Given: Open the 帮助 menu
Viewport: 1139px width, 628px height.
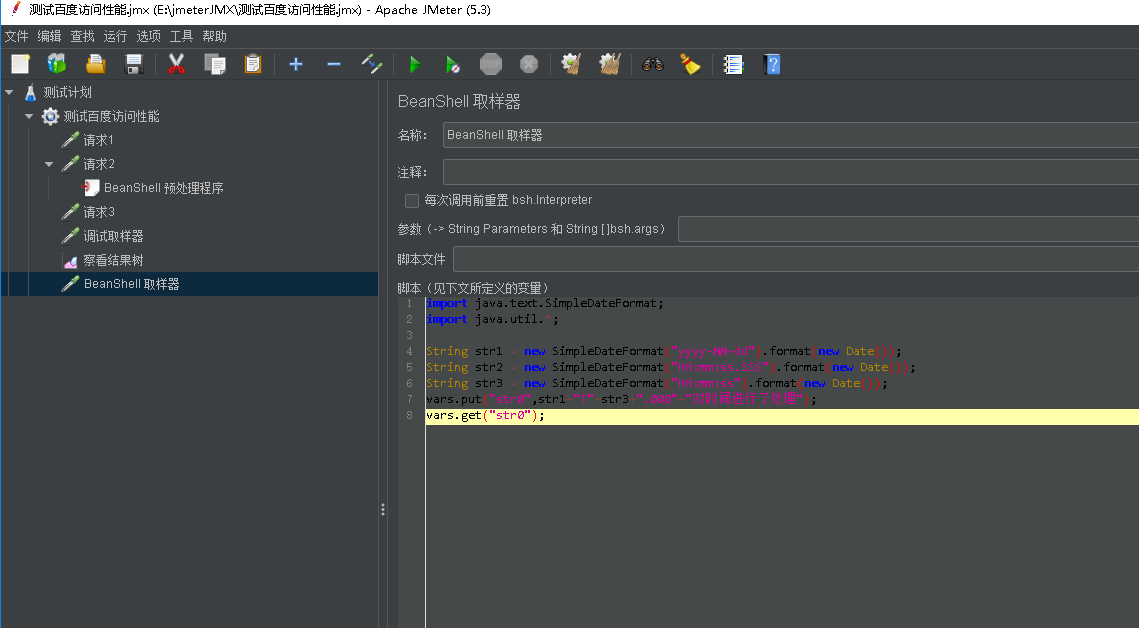Looking at the screenshot, I should coord(214,36).
